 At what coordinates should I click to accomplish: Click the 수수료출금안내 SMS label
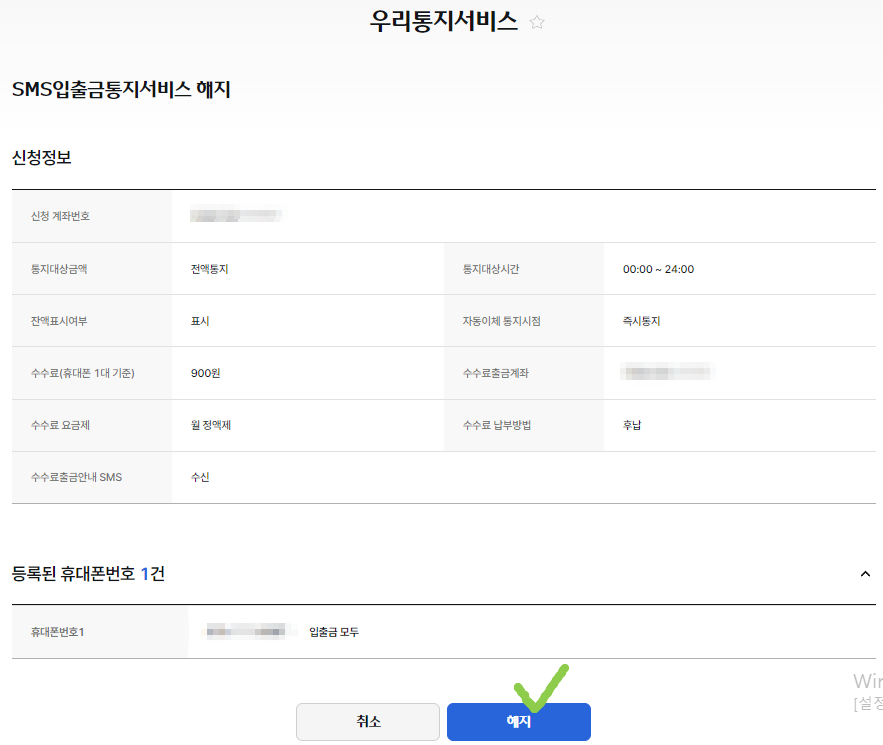point(77,477)
